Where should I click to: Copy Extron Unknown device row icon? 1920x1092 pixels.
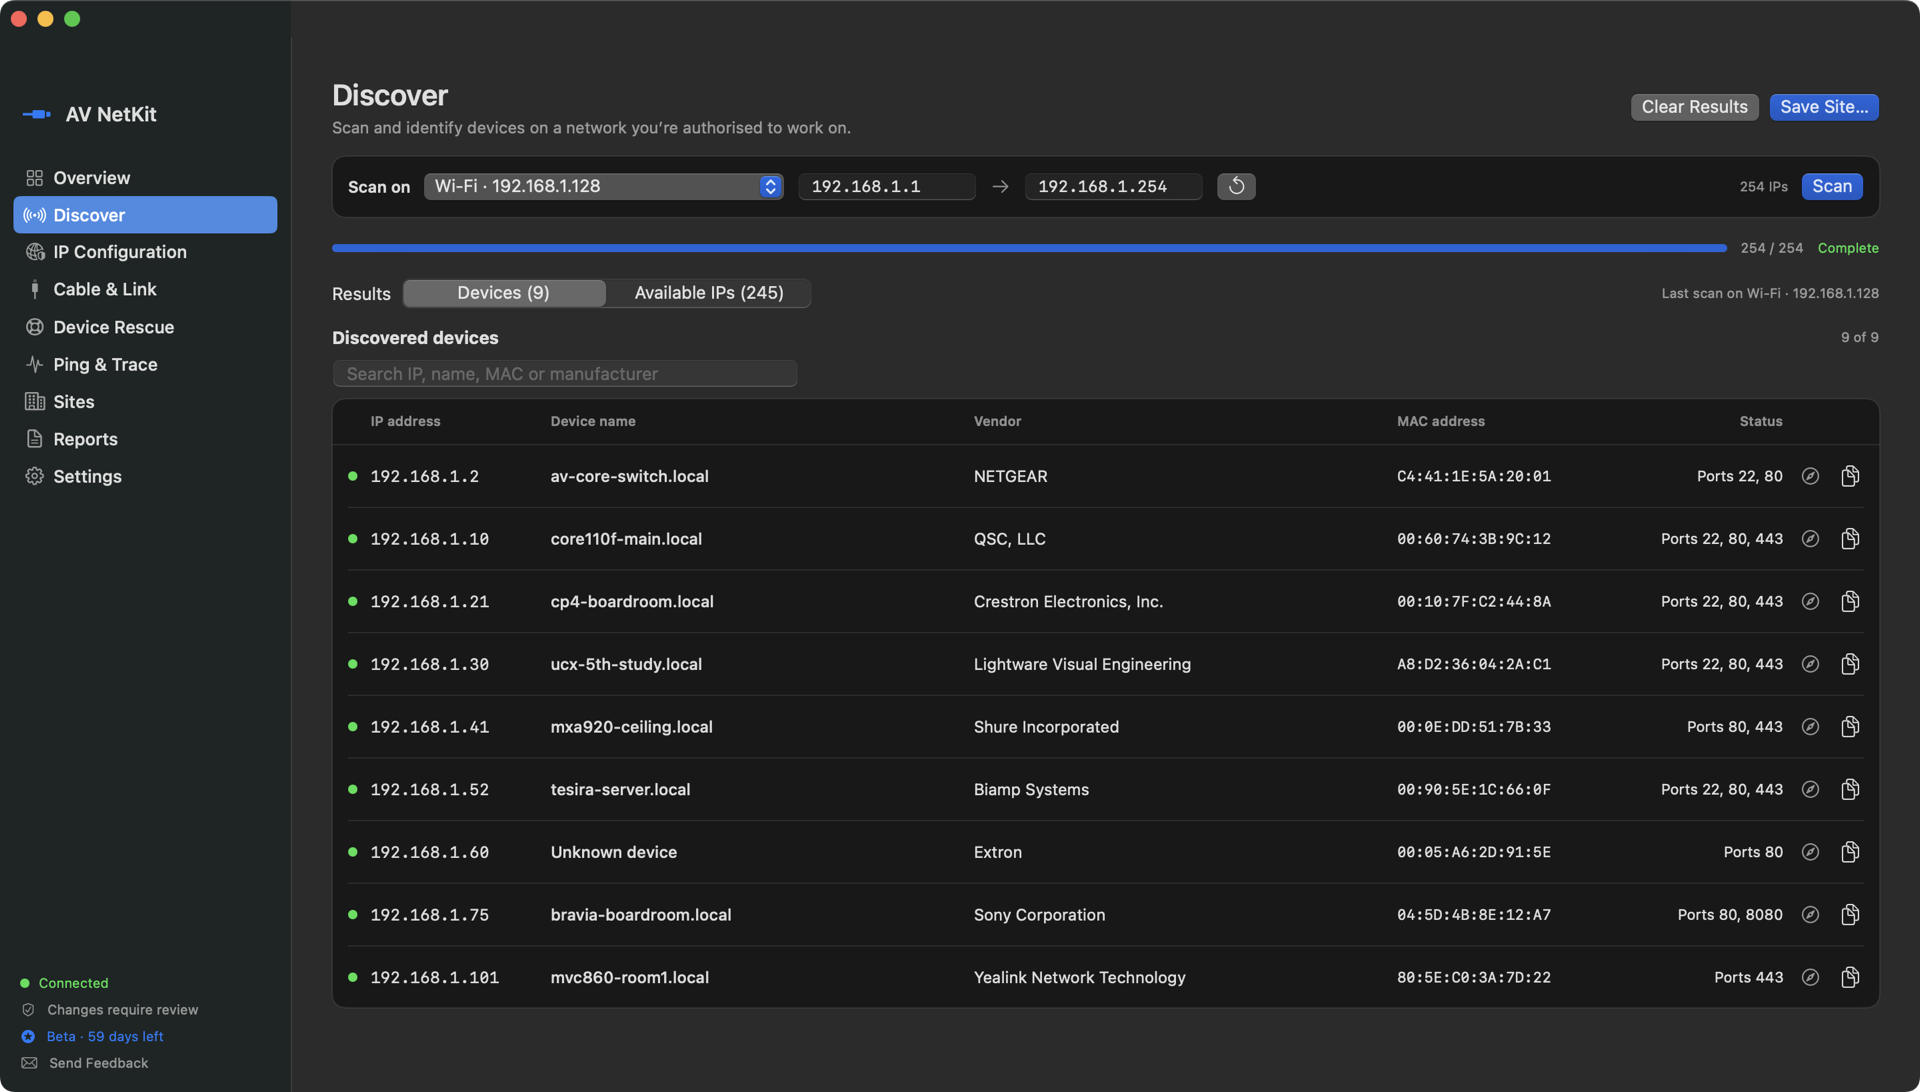point(1850,852)
